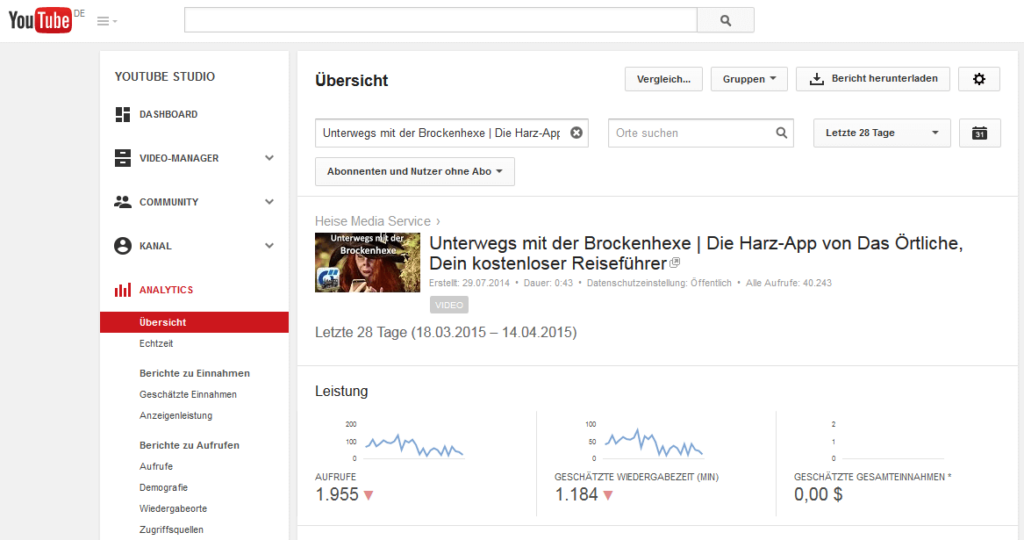Click magnifier icon in Orte suchen field
Viewport: 1024px width, 540px height.
[781, 133]
